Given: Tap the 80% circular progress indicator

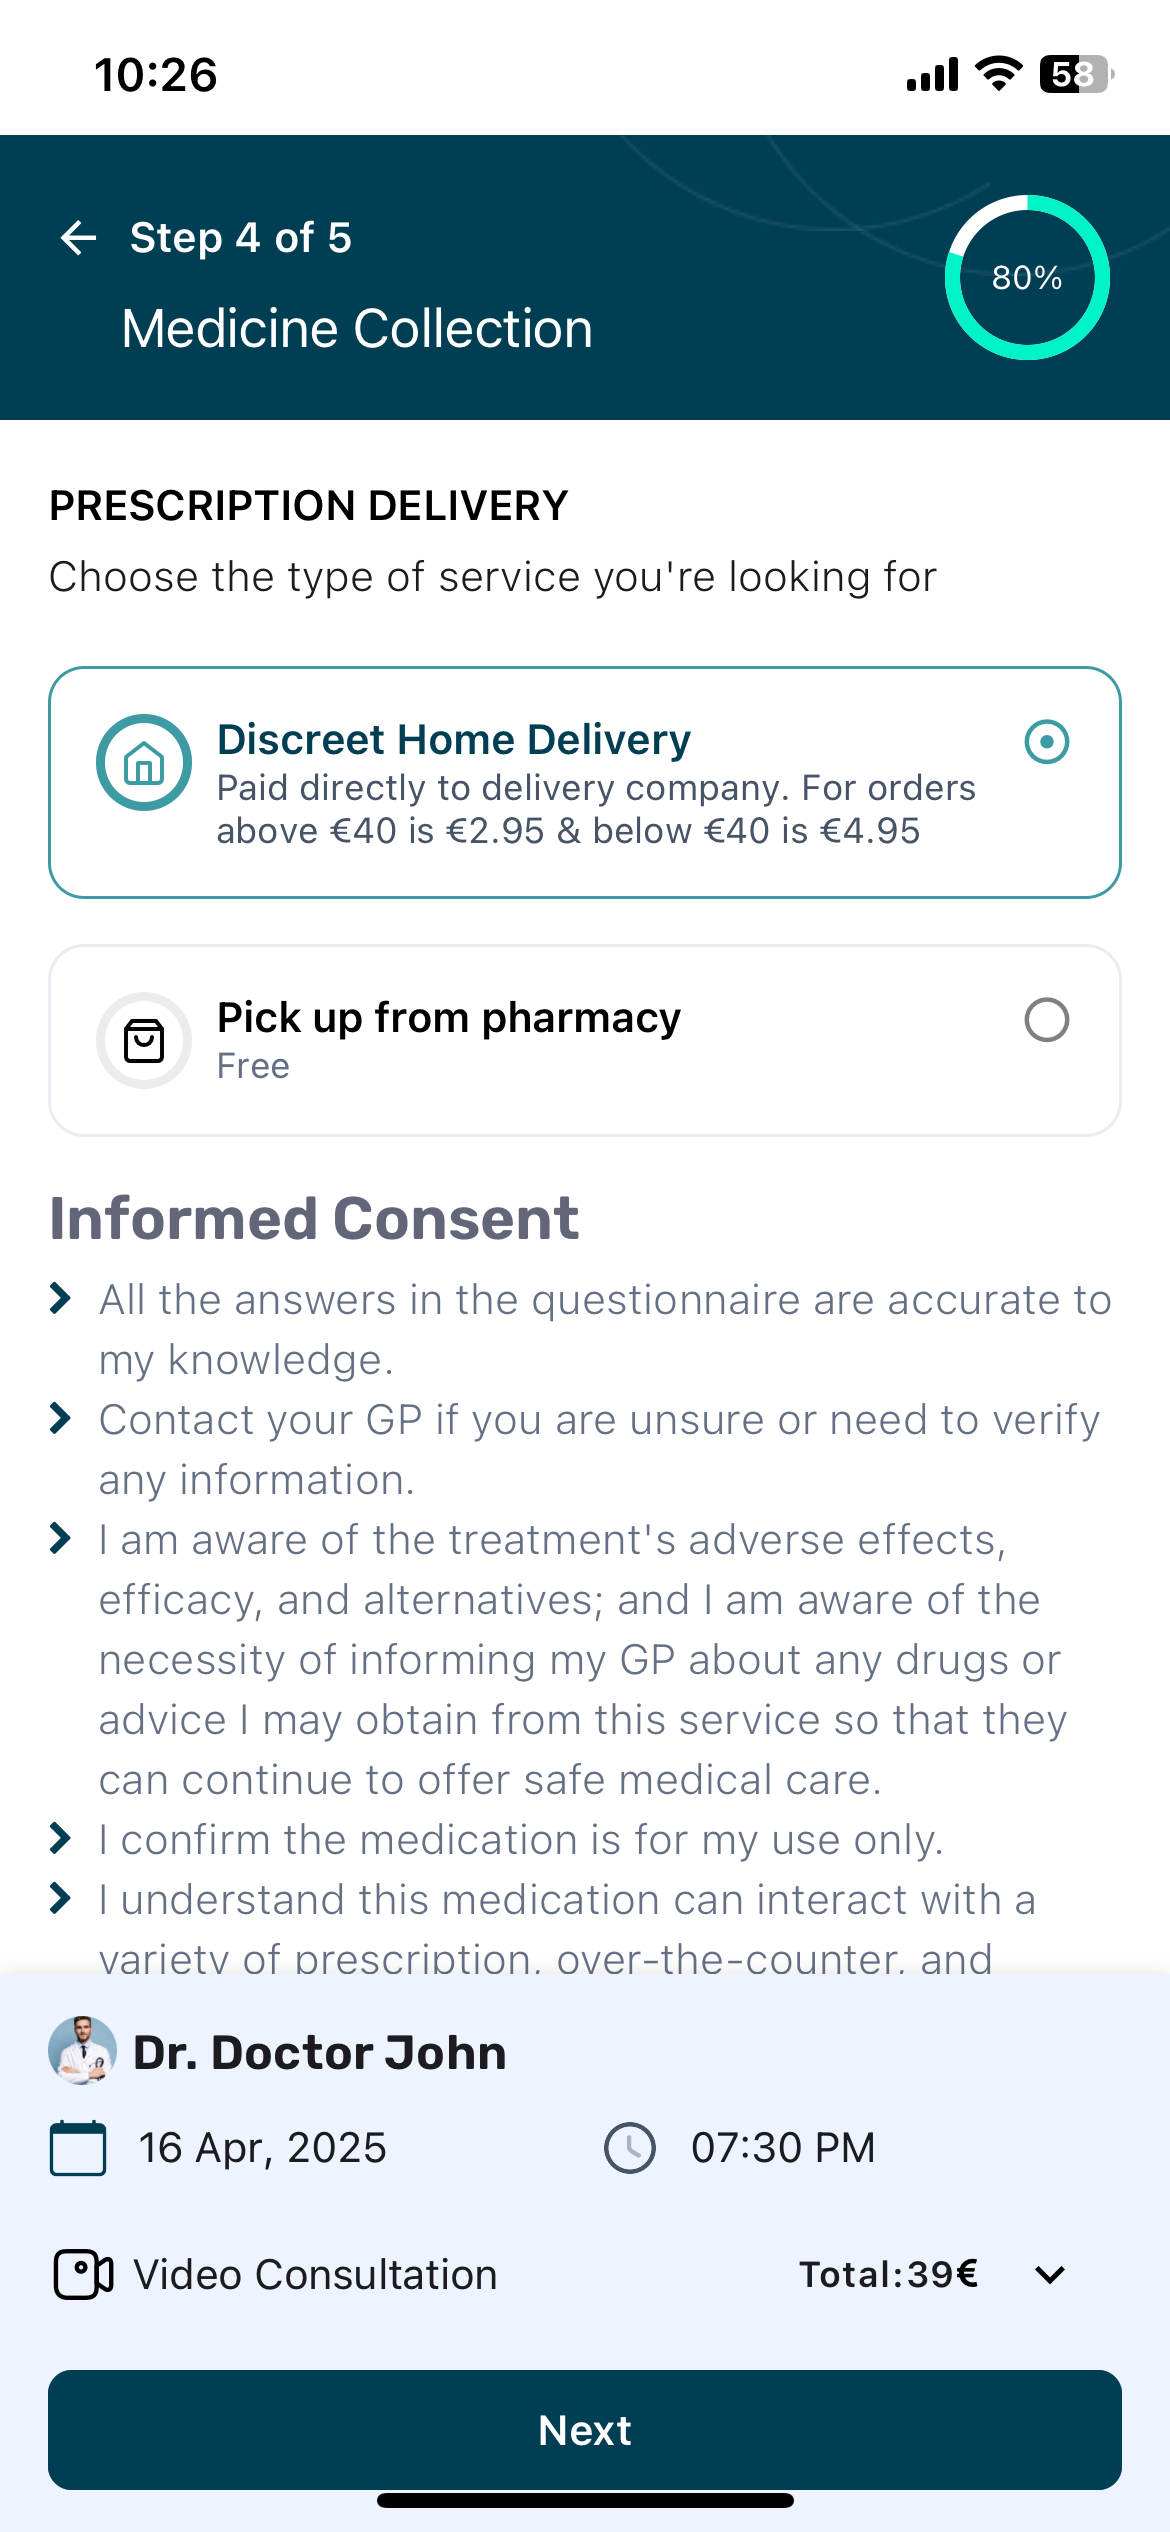Looking at the screenshot, I should point(1027,277).
